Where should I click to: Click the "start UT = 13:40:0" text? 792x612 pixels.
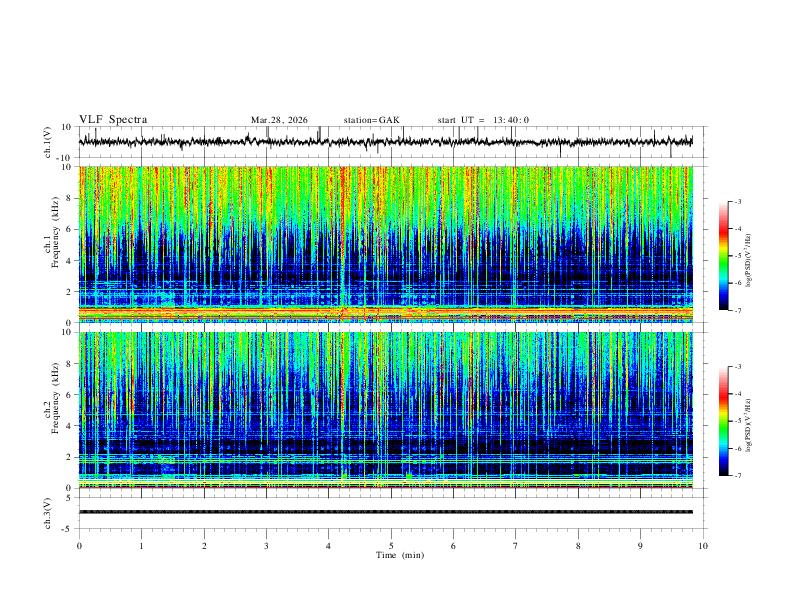coord(483,120)
